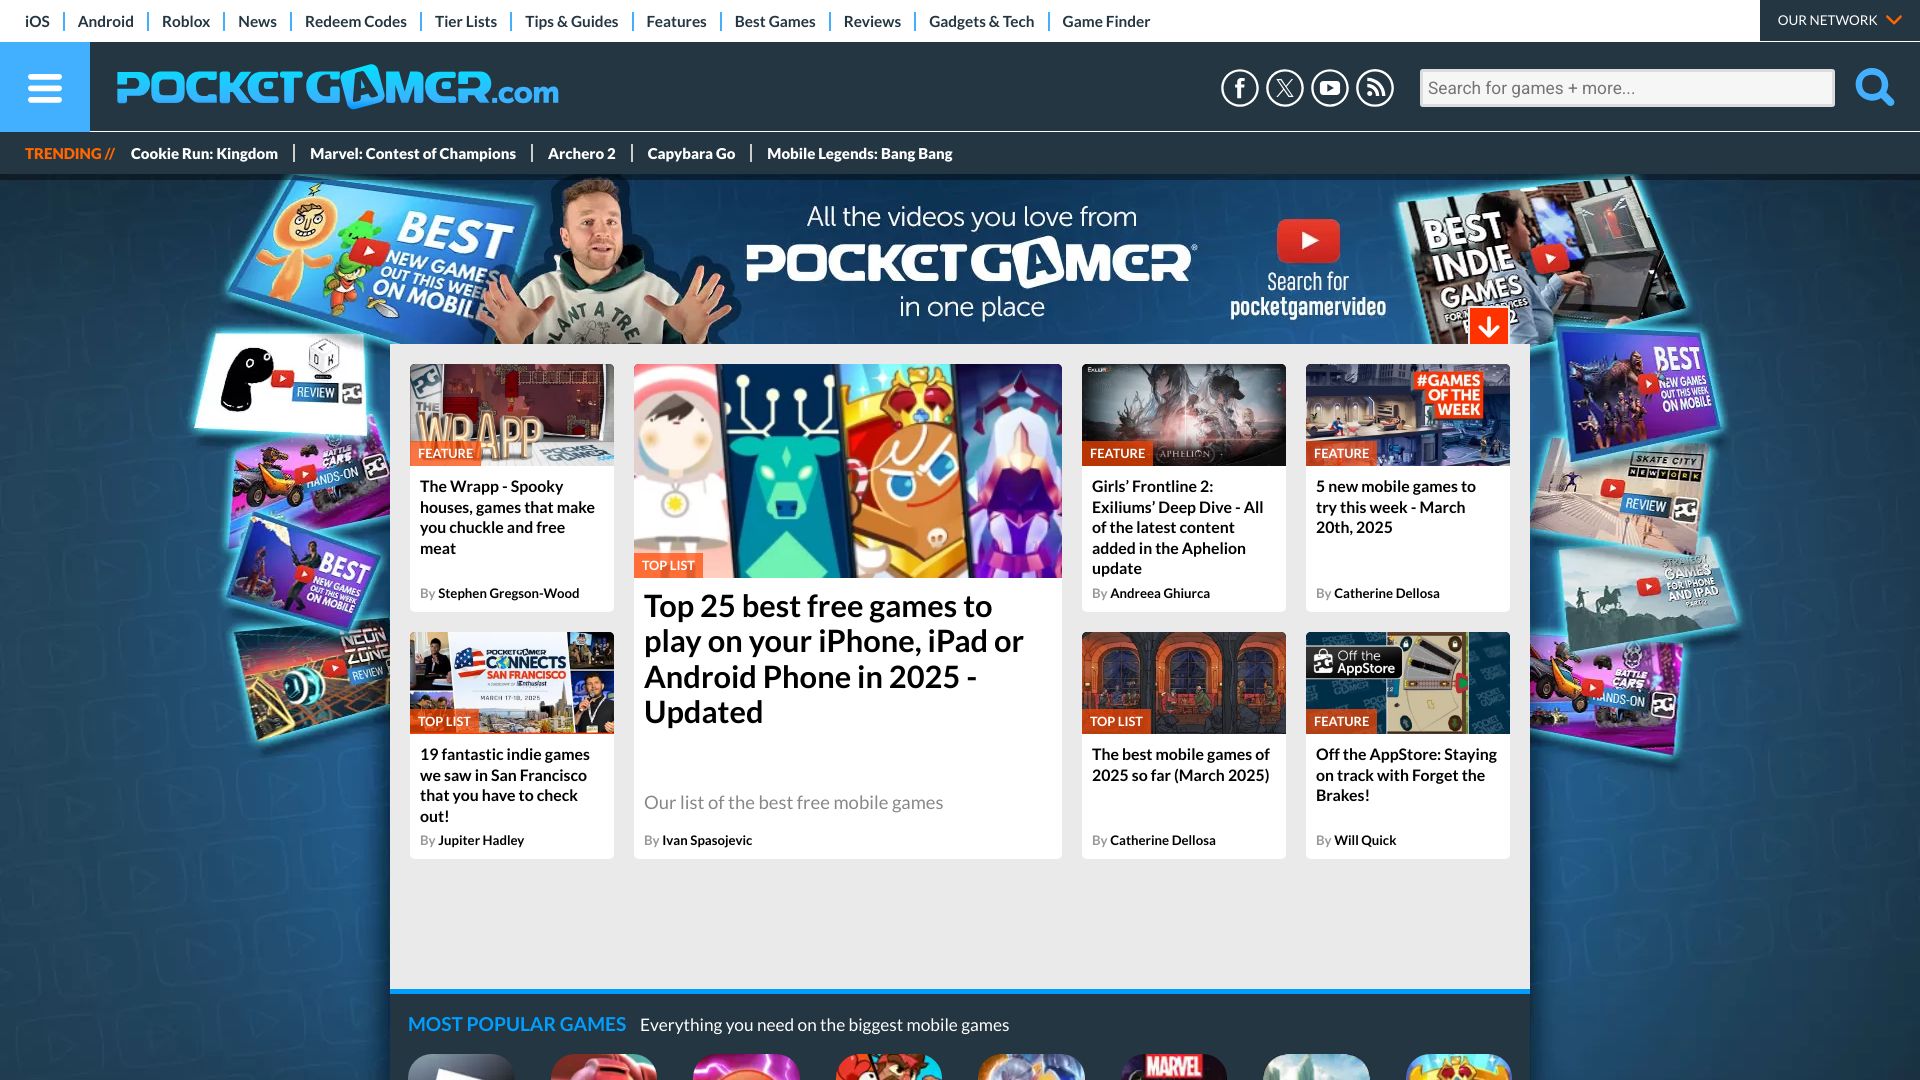The height and width of the screenshot is (1080, 1920).
Task: Click the X (Twitter) social icon
Action: click(1284, 88)
